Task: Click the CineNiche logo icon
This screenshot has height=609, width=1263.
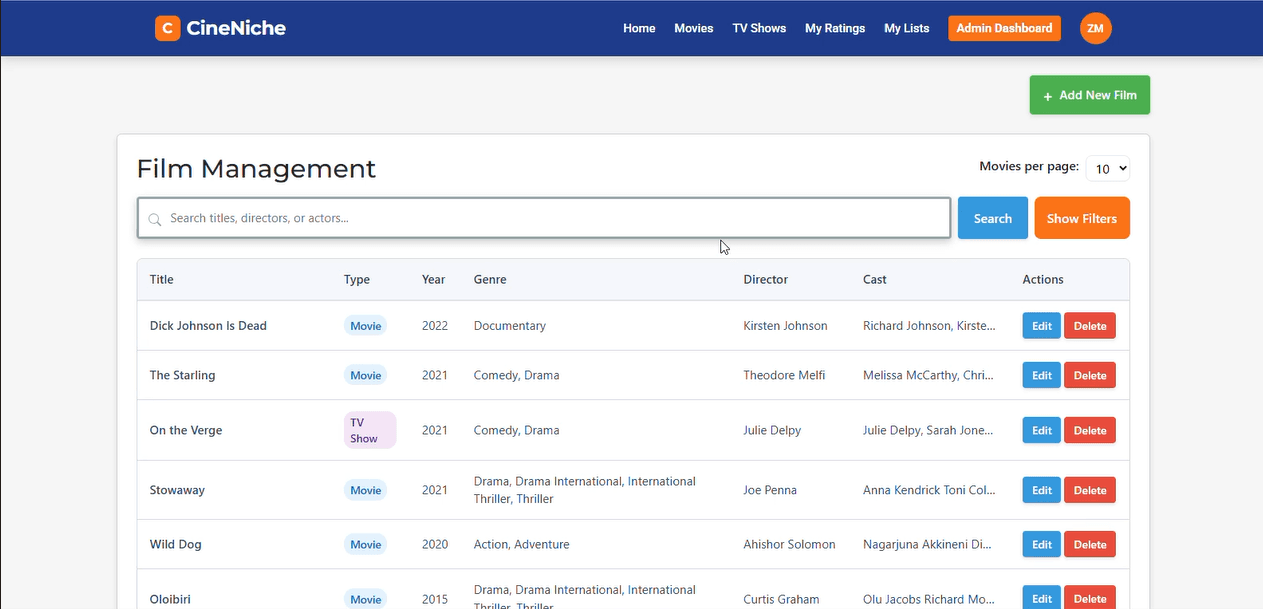Action: [x=167, y=28]
